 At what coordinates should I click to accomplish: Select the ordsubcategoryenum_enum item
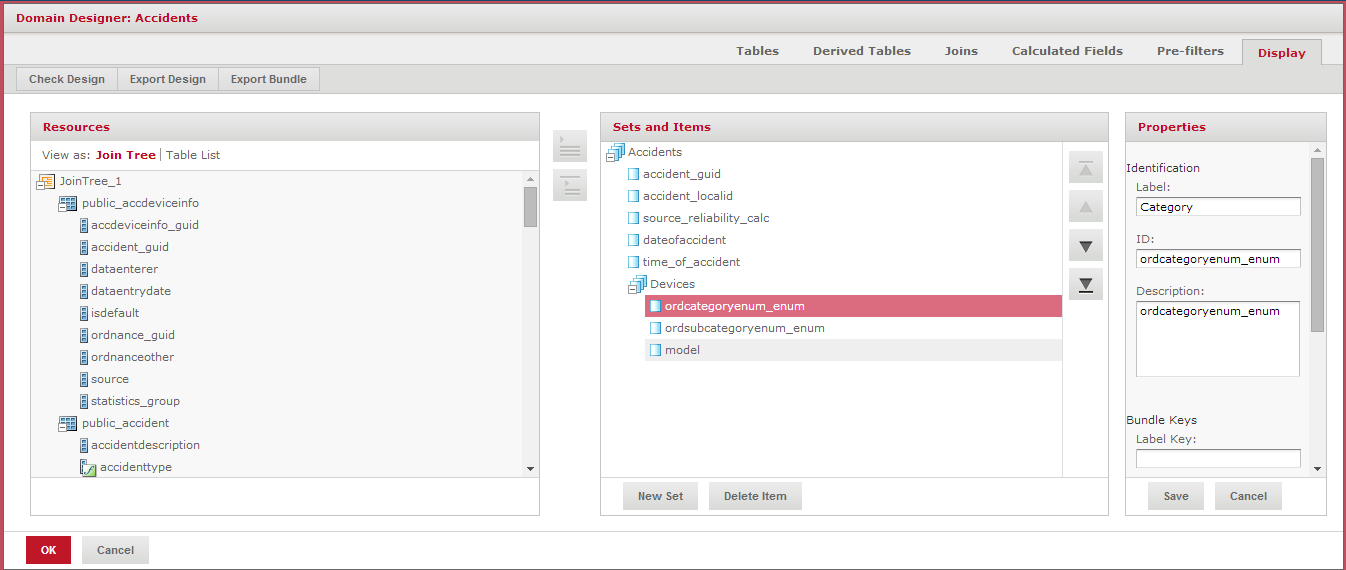click(x=744, y=328)
